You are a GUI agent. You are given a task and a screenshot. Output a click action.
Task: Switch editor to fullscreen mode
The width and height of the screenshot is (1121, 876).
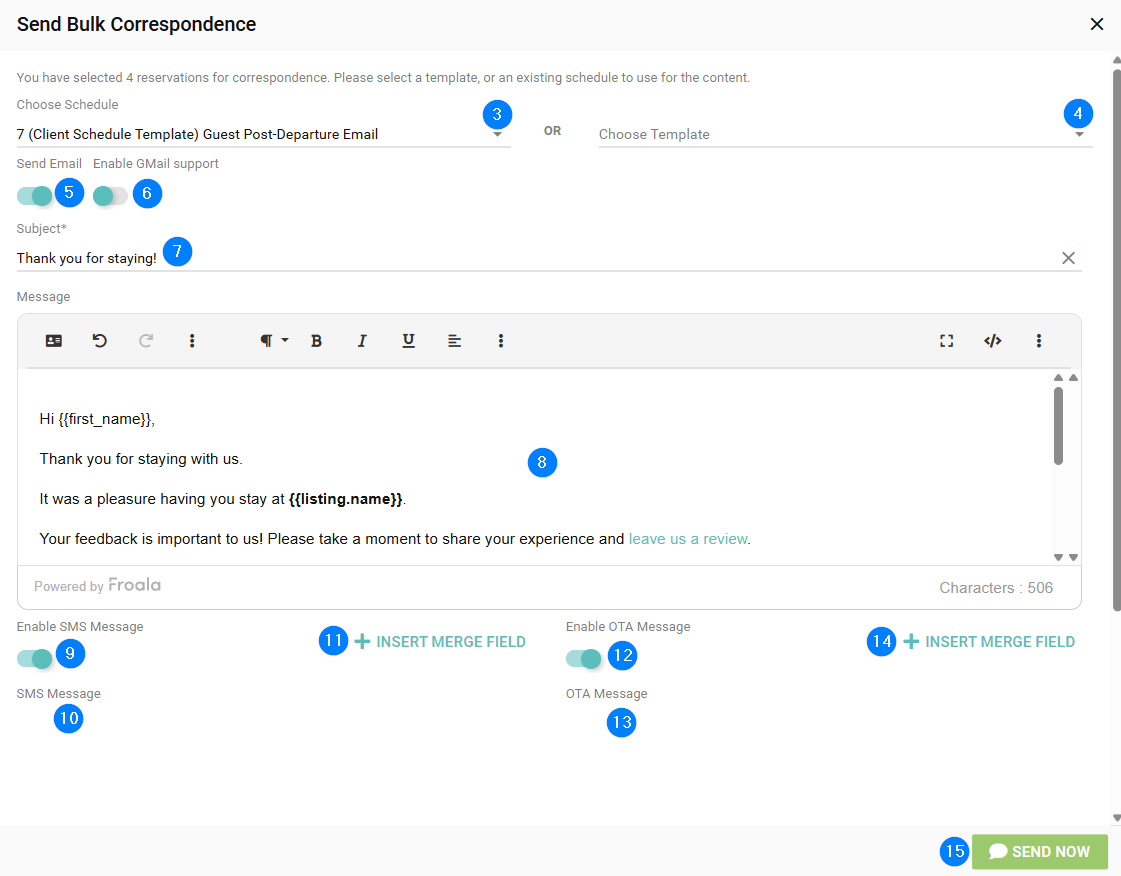[946, 341]
